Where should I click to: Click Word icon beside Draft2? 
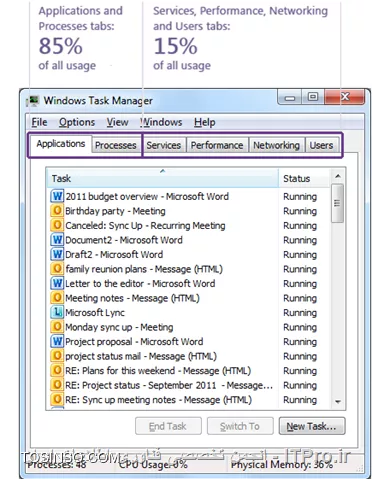click(x=57, y=254)
